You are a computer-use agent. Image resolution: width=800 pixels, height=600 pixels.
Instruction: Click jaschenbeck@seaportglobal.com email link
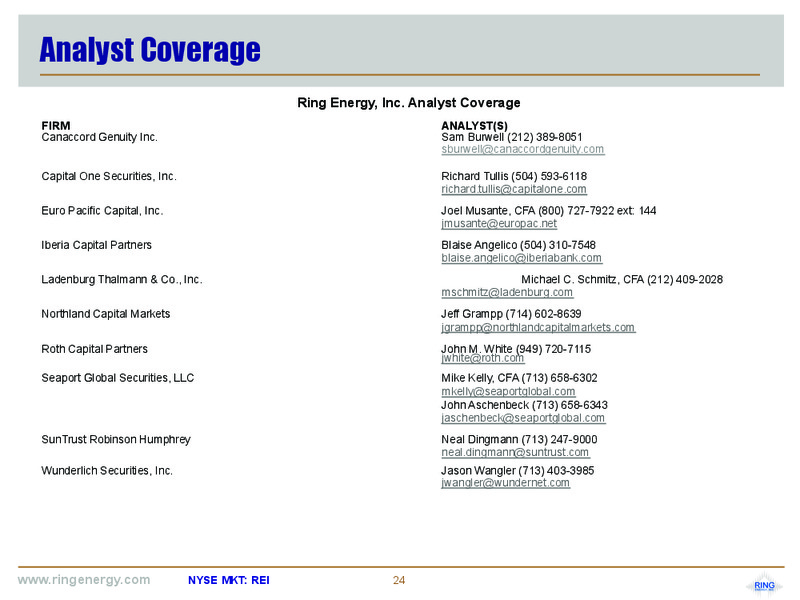(523, 418)
